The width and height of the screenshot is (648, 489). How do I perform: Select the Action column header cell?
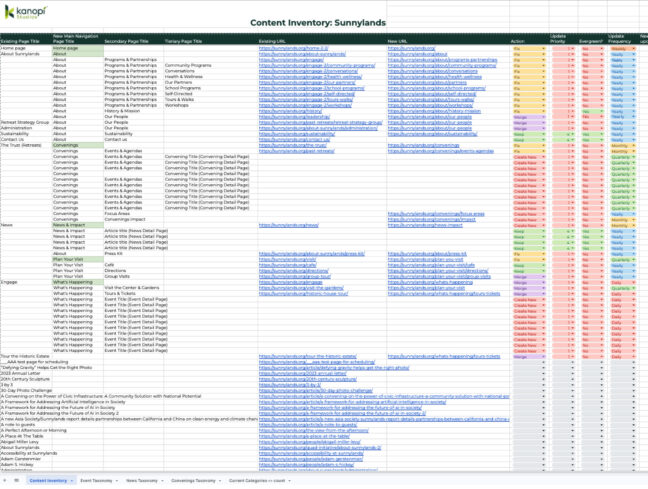[x=529, y=39]
